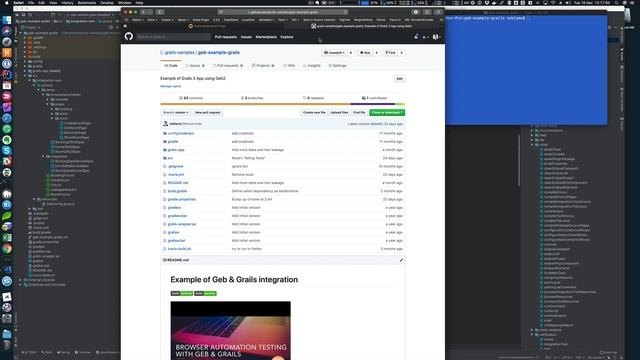Image resolution: width=640 pixels, height=360 pixels.
Task: Go back using Safari's back arrow
Action: pos(144,12)
